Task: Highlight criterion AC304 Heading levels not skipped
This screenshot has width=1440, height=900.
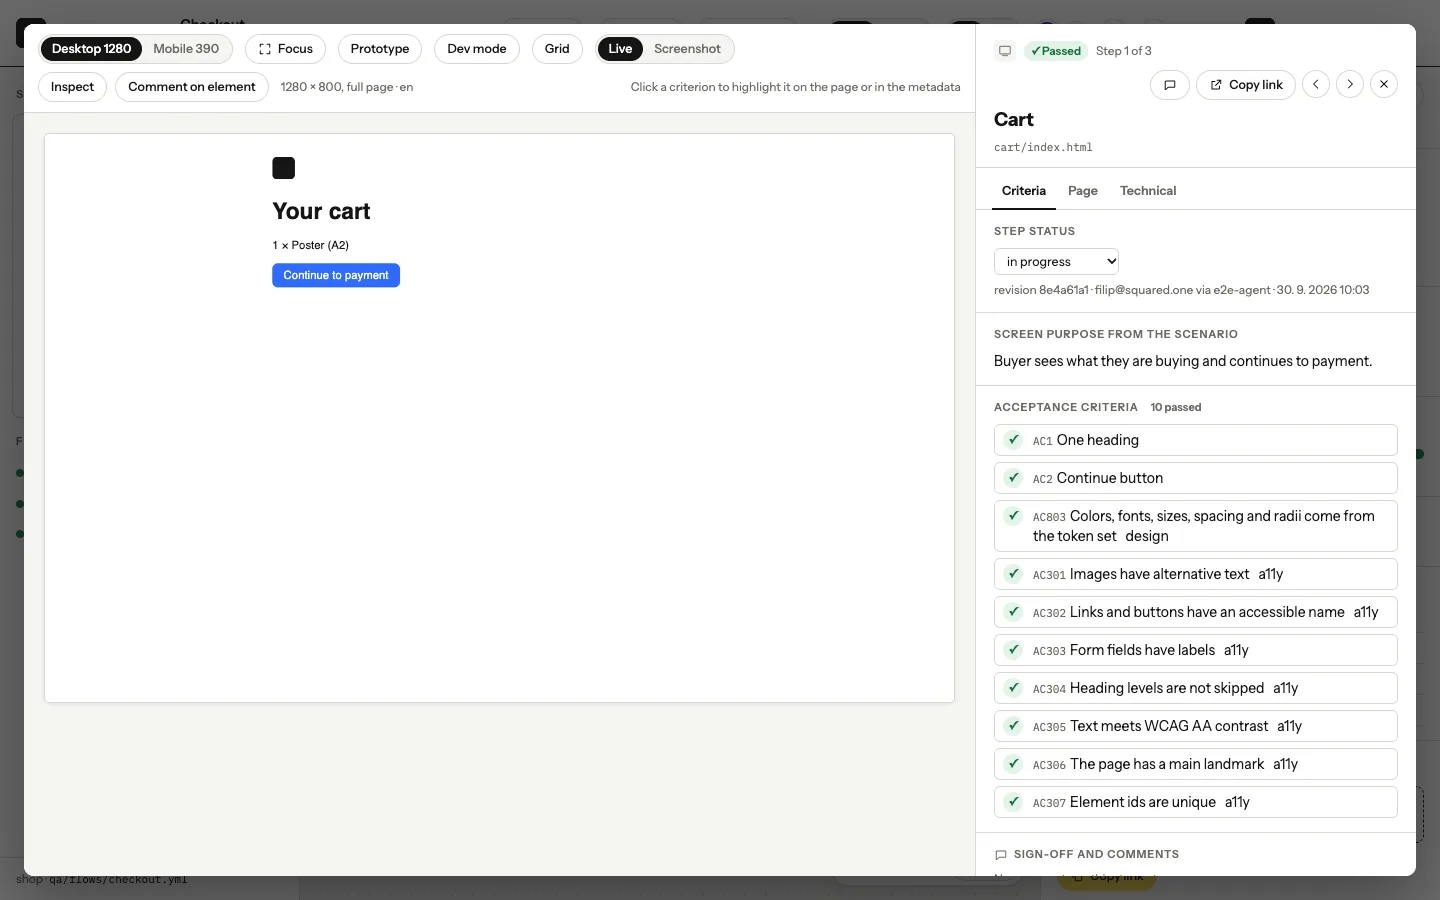Action: click(1196, 688)
